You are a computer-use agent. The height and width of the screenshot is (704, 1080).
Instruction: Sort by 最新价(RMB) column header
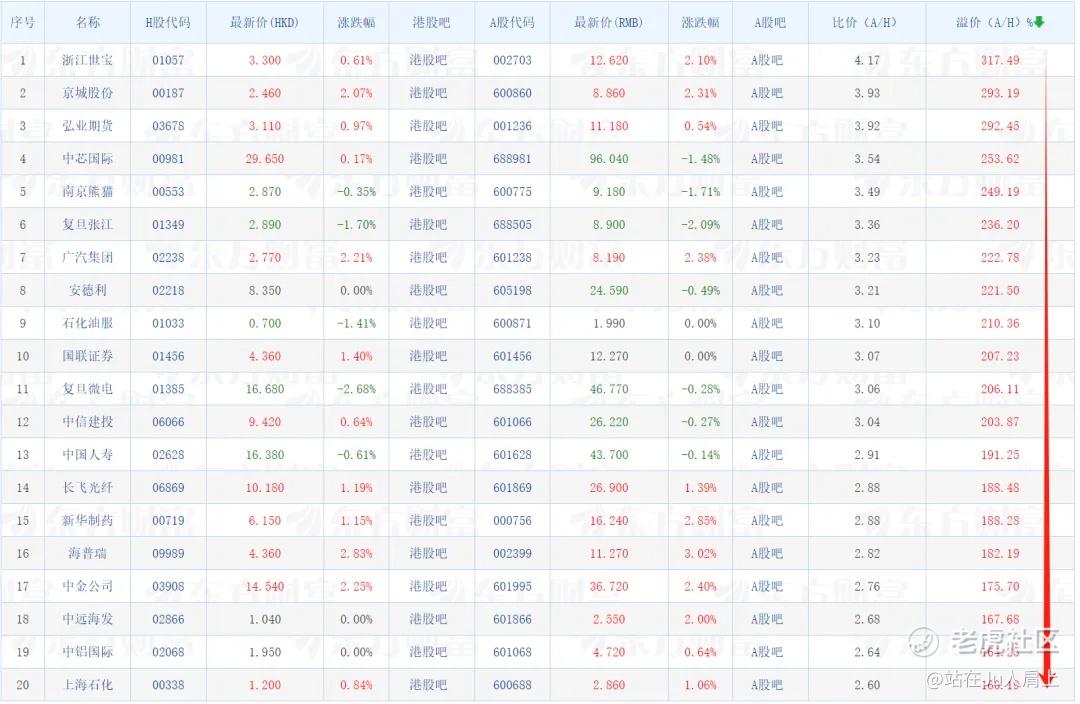pyautogui.click(x=608, y=22)
